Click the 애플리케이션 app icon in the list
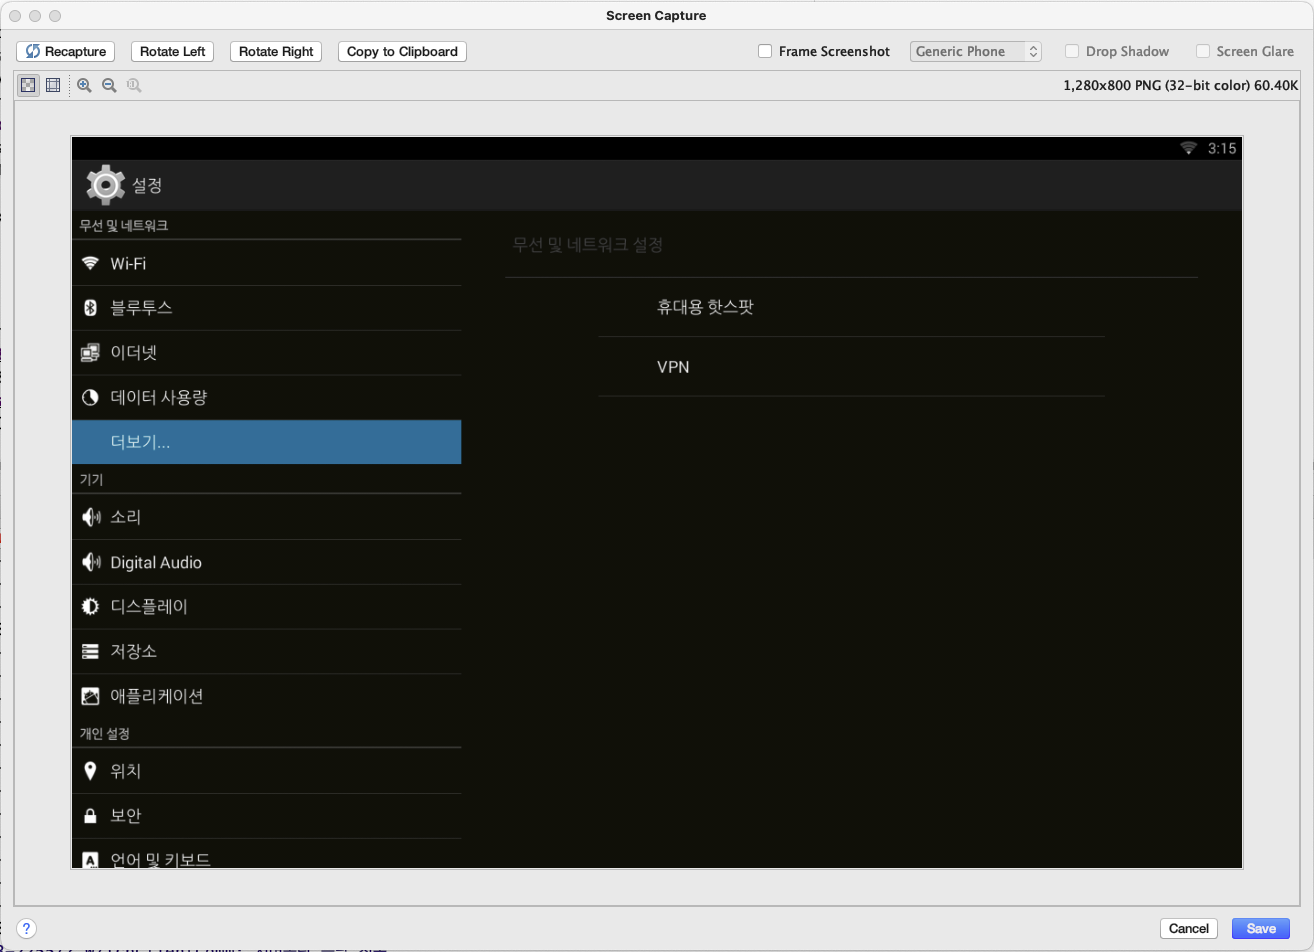 tap(90, 696)
